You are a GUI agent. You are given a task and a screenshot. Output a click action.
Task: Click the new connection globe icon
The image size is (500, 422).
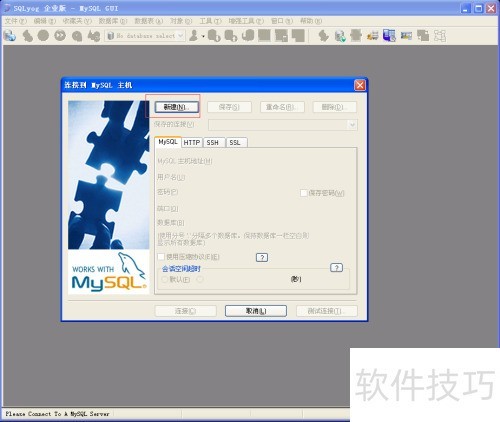point(10,36)
